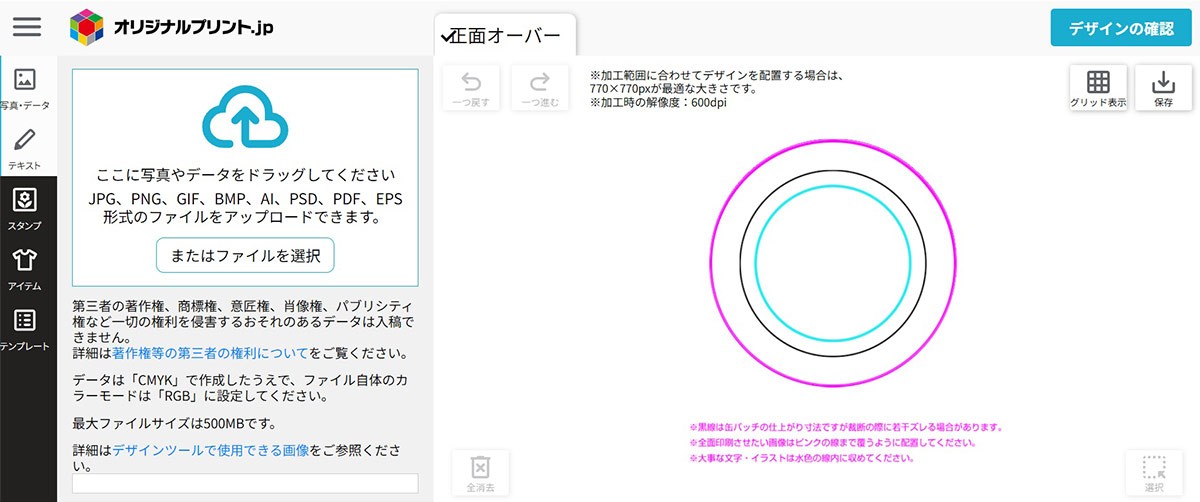1200x502 pixels.
Task: Open the hamburger main menu
Action: point(27,26)
